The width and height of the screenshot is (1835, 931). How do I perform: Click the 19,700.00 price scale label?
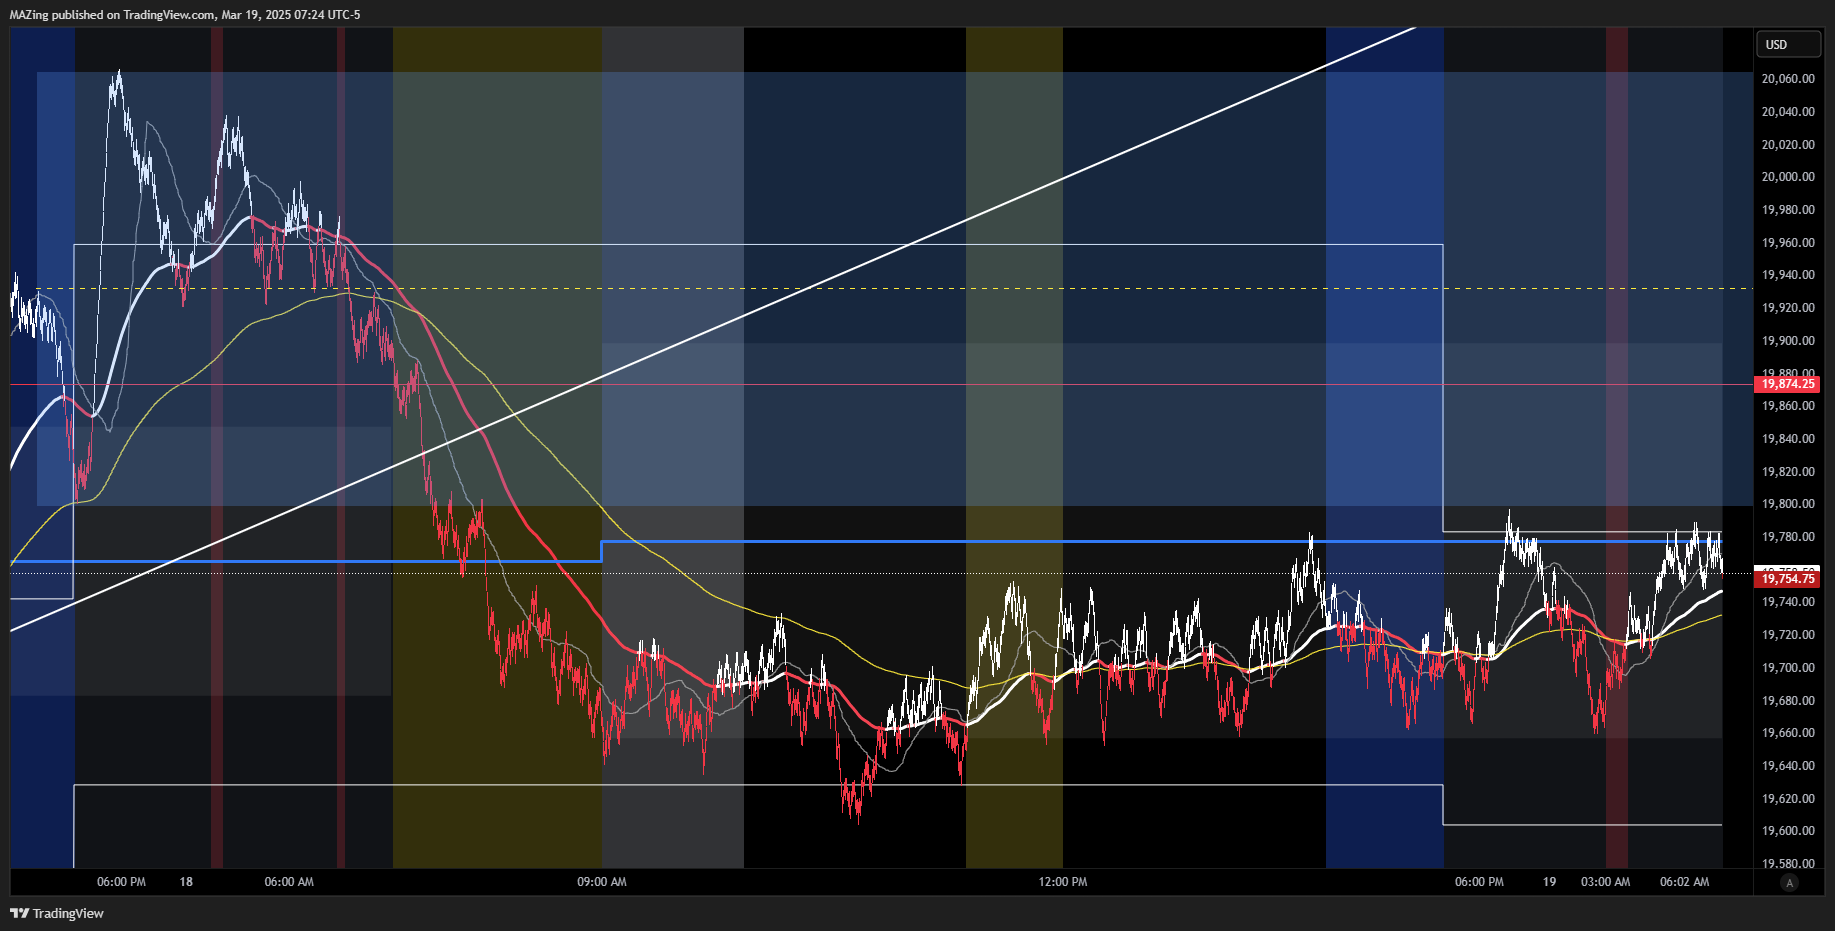pyautogui.click(x=1788, y=668)
